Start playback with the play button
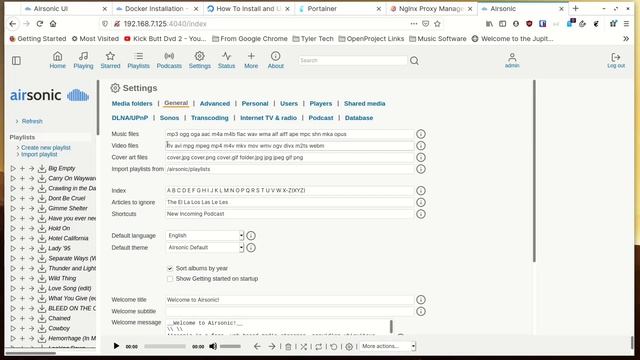 coord(116,346)
